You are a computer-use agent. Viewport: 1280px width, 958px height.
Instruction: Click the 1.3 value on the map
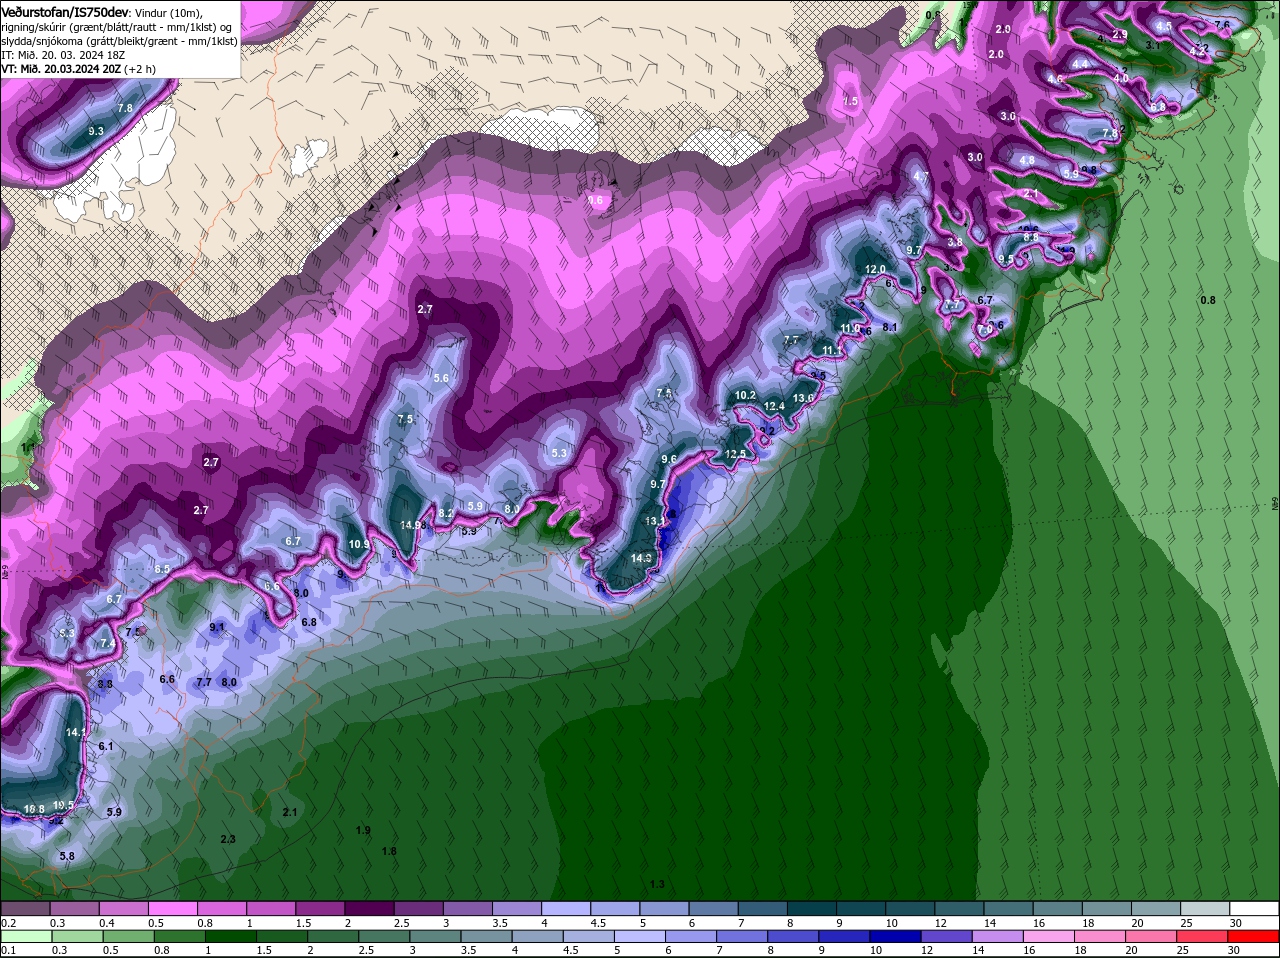pos(657,884)
